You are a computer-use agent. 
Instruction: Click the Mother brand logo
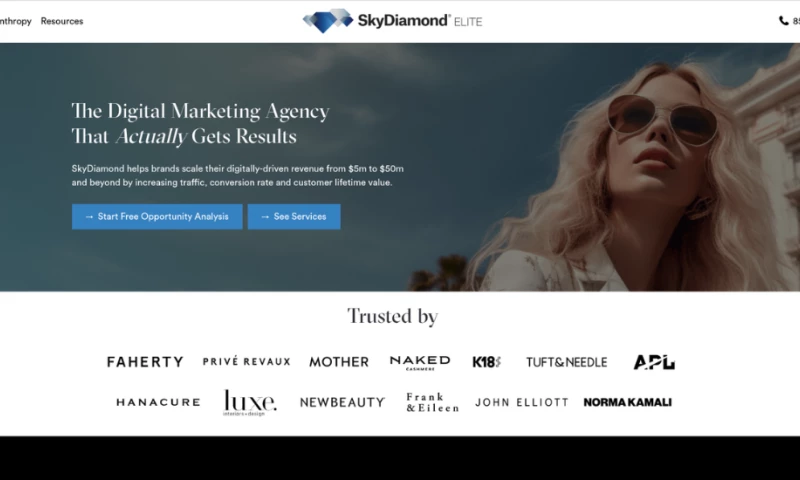click(x=338, y=362)
